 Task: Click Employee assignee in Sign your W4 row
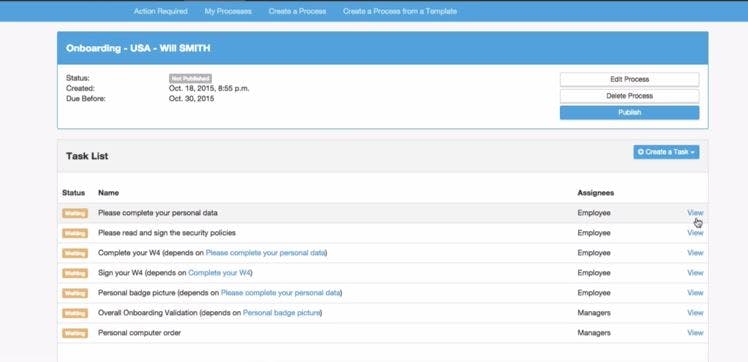coord(593,273)
